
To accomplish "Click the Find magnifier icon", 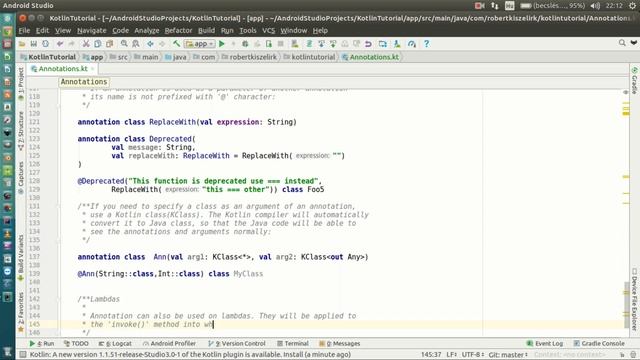I will click(x=124, y=44).
